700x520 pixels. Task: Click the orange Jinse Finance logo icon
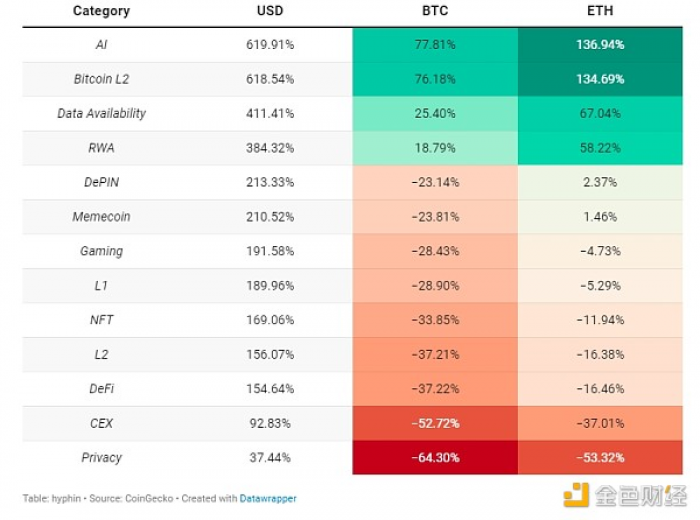click(576, 495)
